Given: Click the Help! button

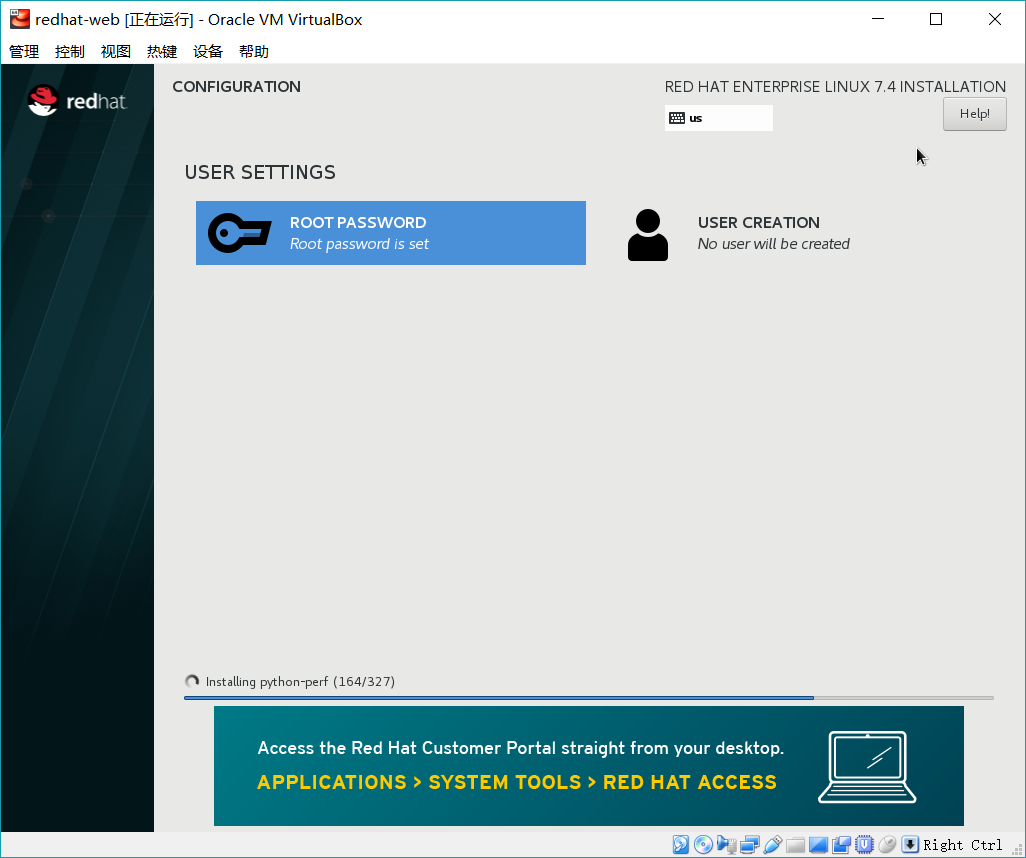Looking at the screenshot, I should point(974,114).
